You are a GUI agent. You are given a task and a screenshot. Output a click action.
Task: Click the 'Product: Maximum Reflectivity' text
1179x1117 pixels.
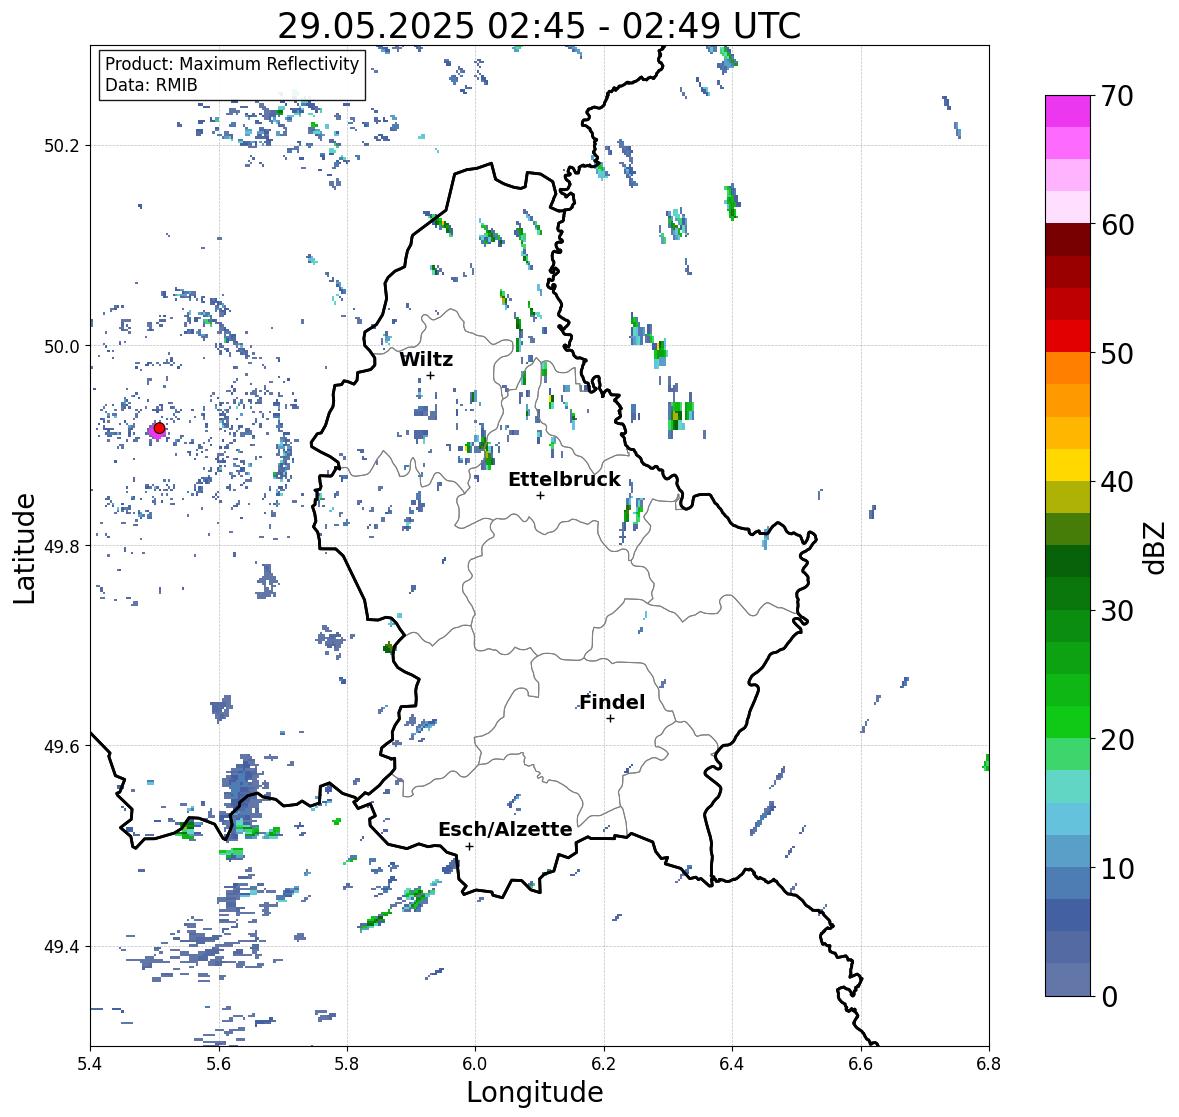[232, 64]
